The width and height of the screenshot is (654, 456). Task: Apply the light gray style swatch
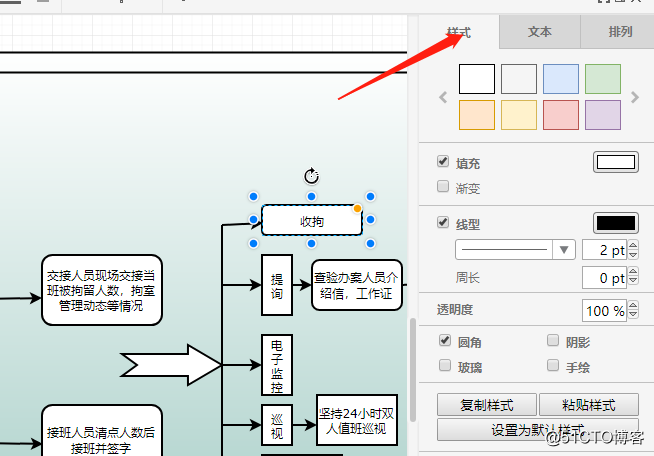click(519, 79)
